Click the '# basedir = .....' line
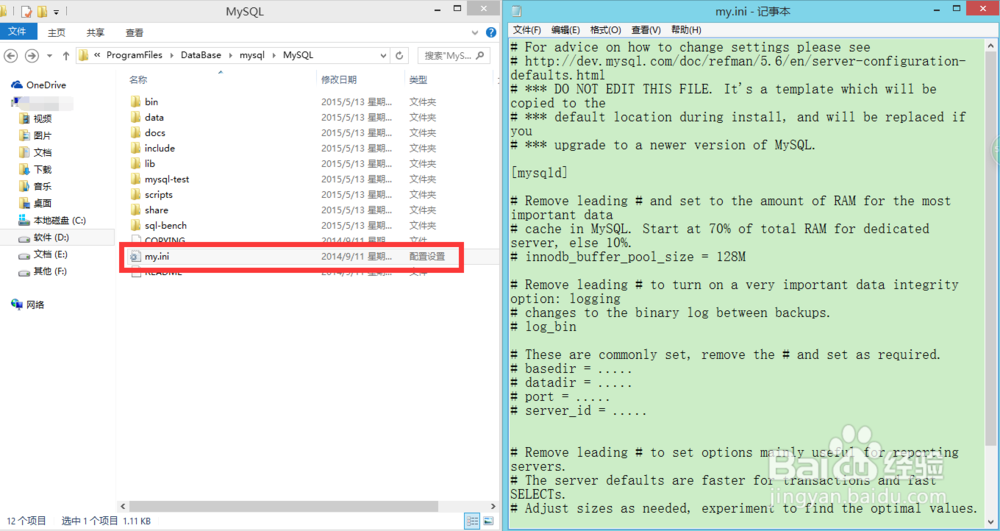This screenshot has height=531, width=1000. click(x=571, y=369)
